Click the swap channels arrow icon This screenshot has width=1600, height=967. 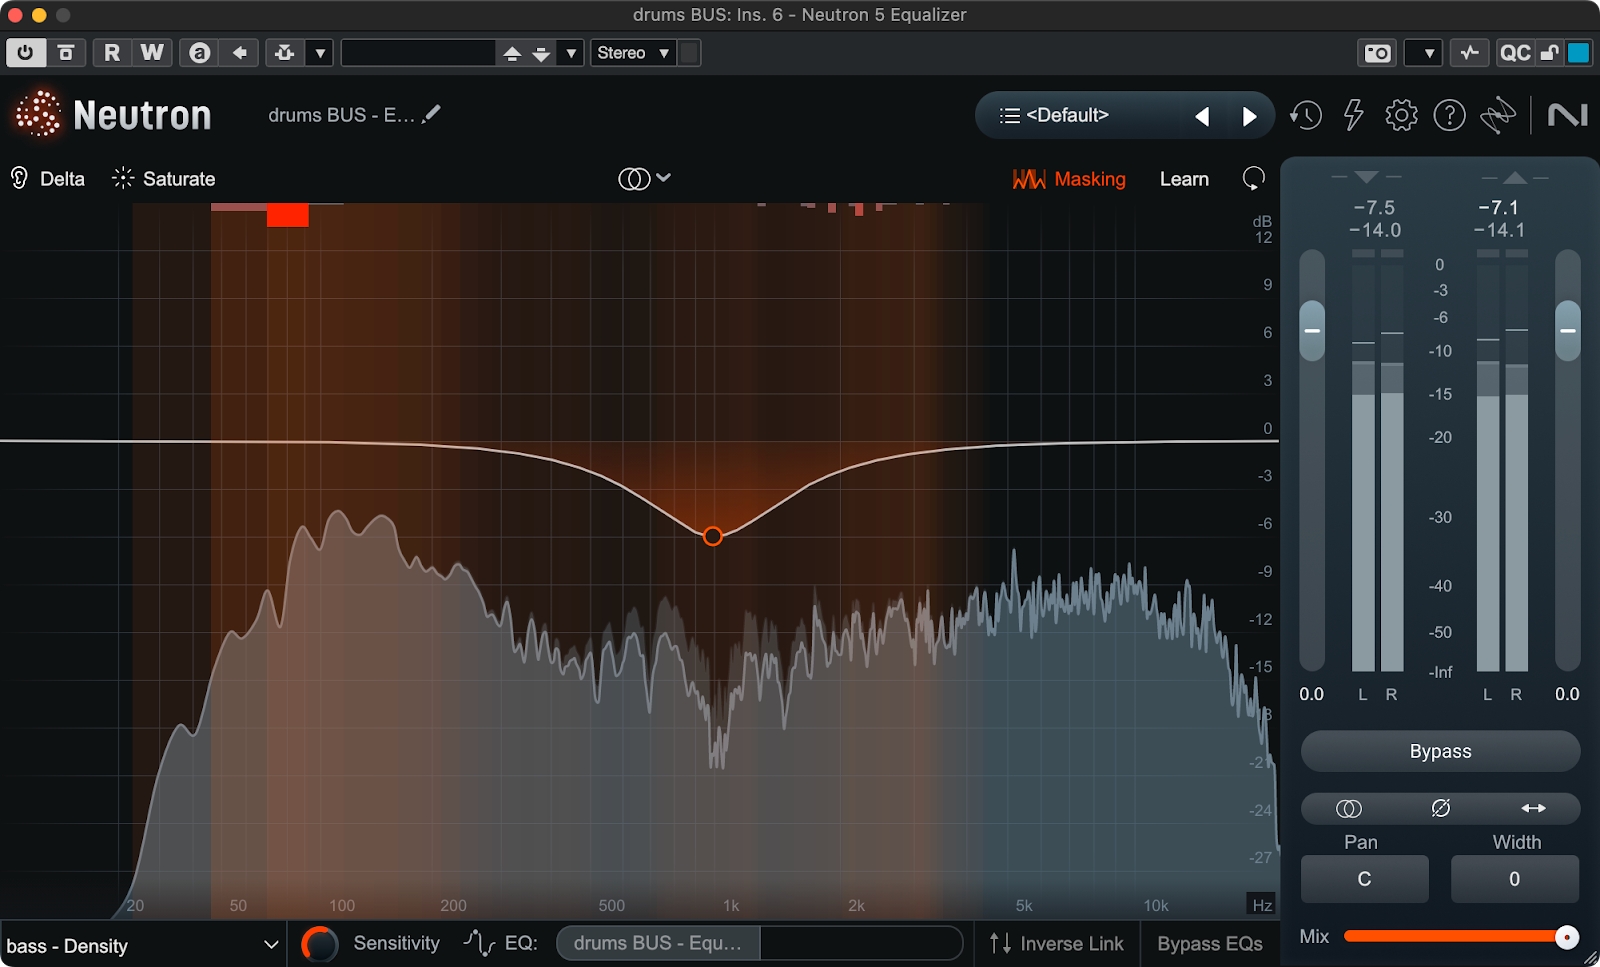(x=1533, y=808)
